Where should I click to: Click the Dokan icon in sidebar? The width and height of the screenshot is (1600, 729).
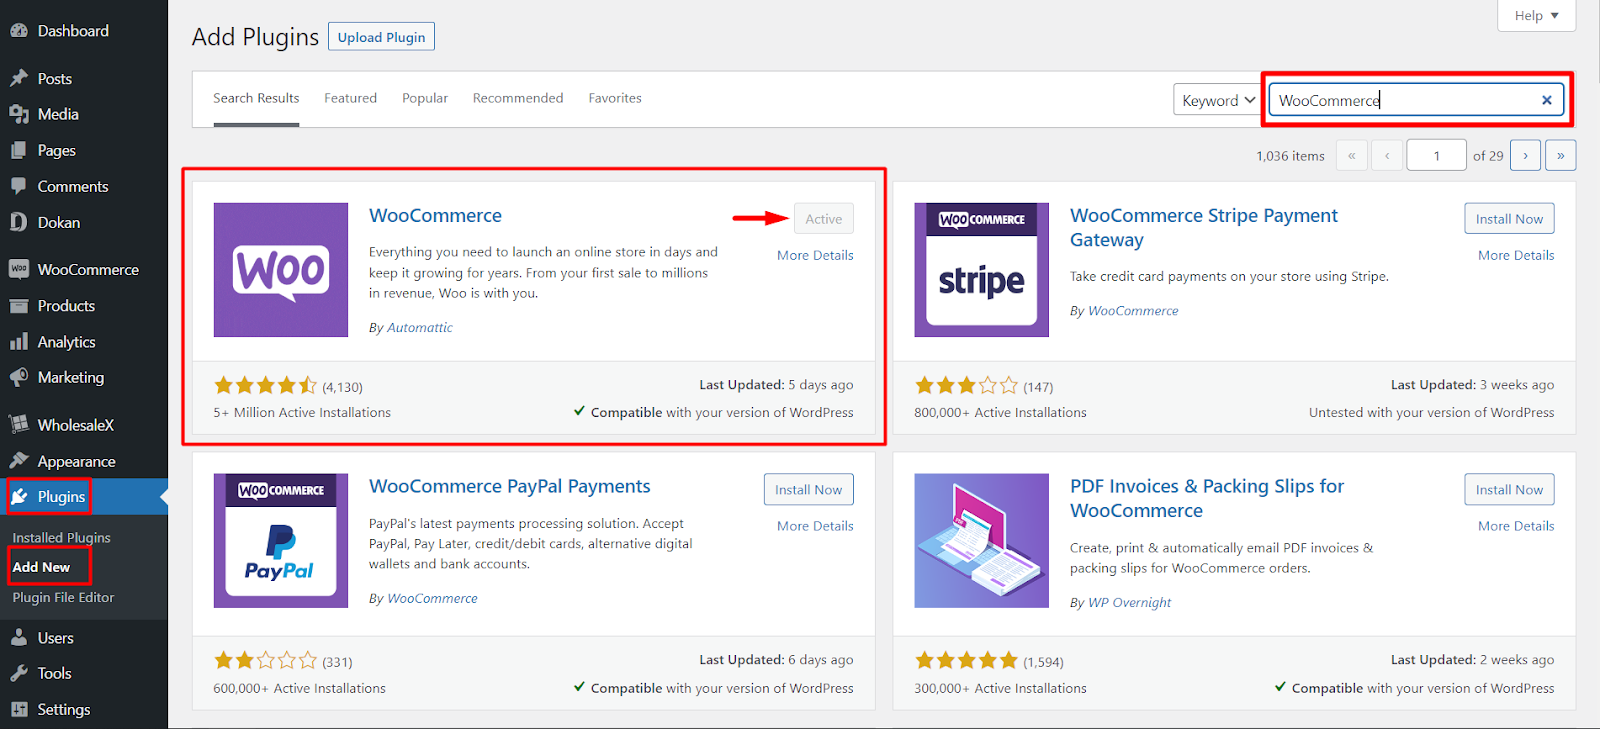[19, 222]
